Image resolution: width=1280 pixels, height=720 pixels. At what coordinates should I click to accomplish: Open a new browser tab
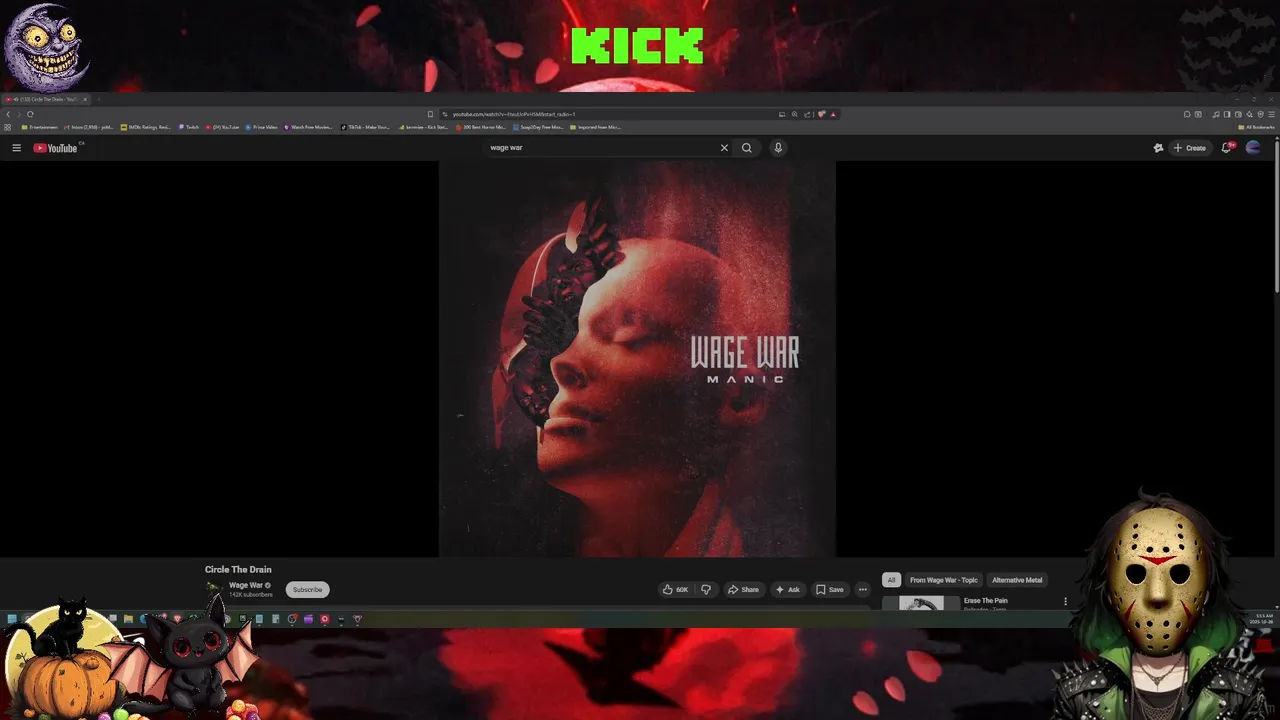click(98, 99)
